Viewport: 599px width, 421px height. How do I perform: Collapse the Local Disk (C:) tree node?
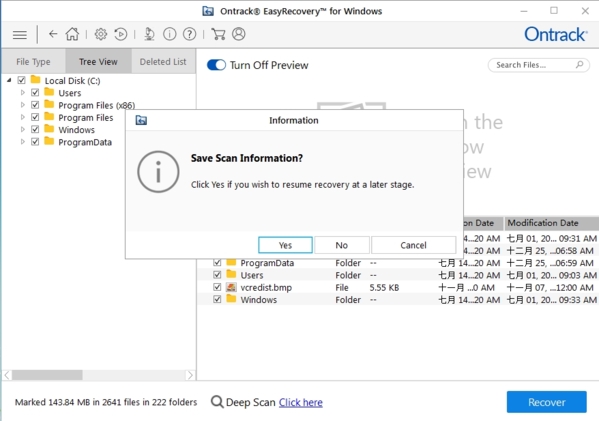pos(9,80)
